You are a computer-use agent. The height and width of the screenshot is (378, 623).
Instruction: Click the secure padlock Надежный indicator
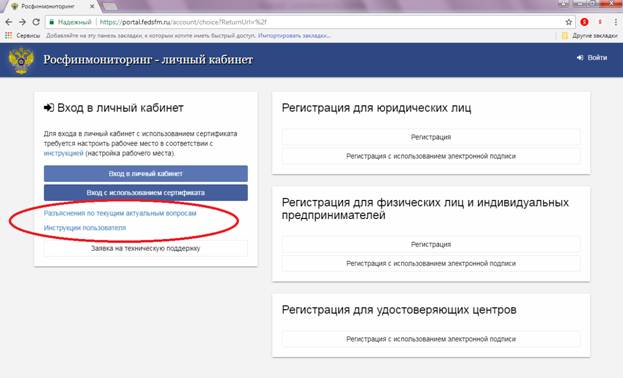tap(70, 22)
